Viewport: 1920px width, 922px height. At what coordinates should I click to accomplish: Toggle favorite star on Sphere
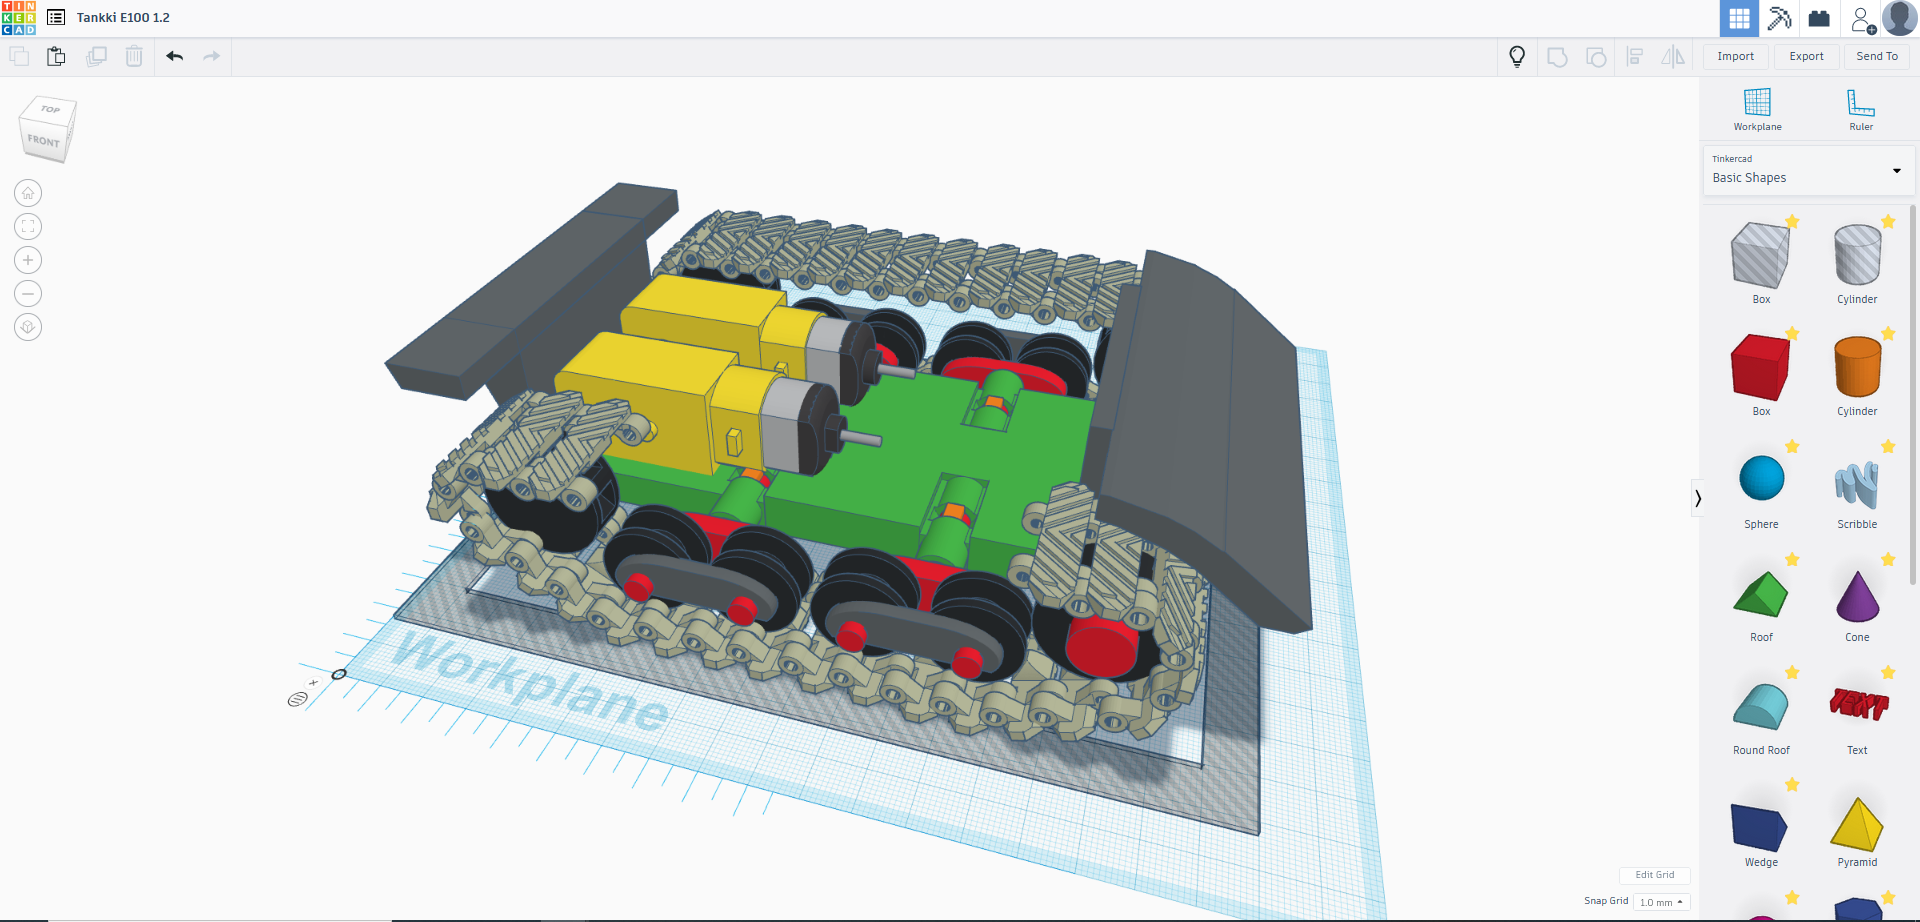point(1792,446)
